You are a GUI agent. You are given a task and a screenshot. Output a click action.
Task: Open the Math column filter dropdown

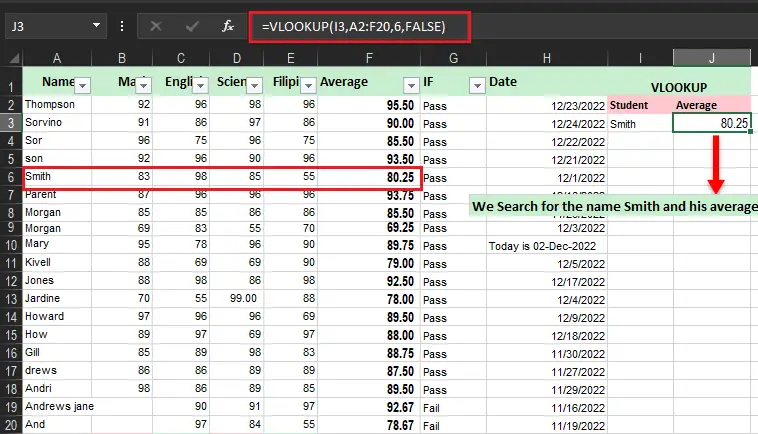[x=144, y=86]
